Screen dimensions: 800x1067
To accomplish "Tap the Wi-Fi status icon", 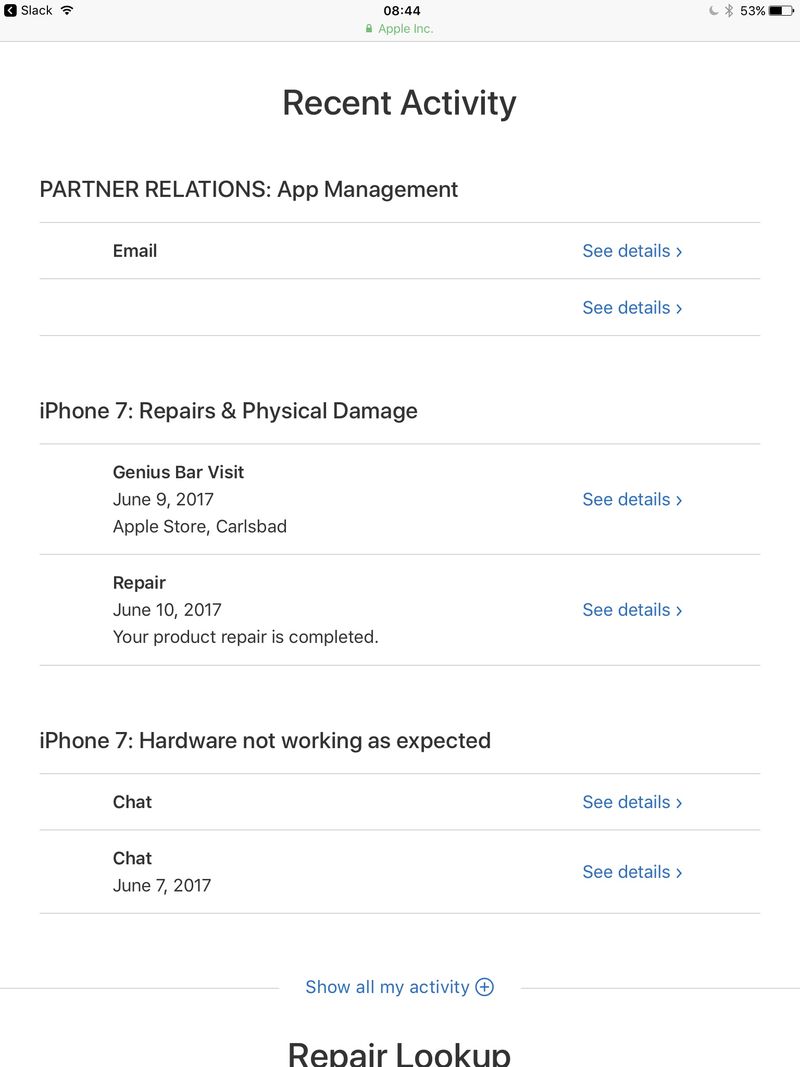I will click(x=67, y=10).
